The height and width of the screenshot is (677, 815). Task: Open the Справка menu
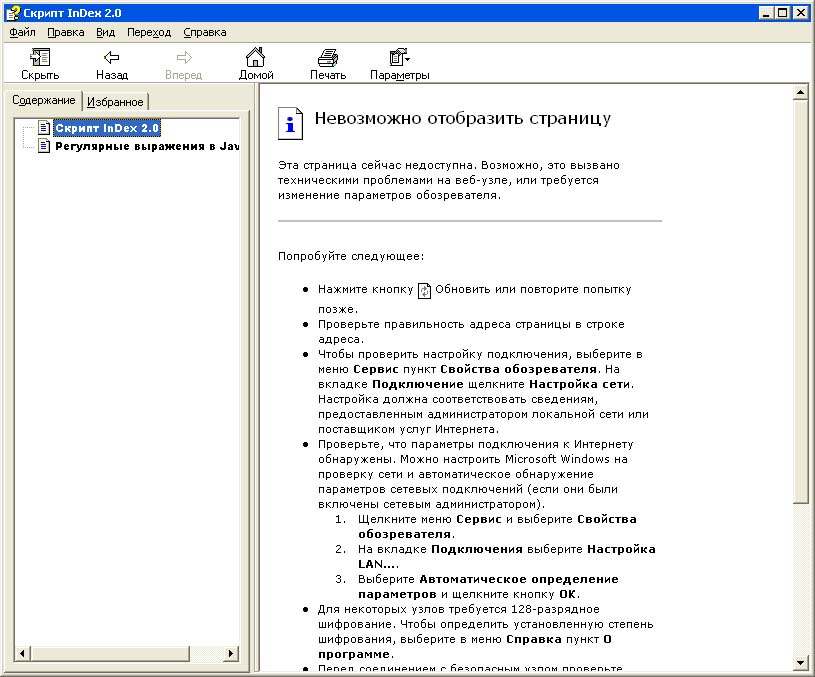[205, 32]
